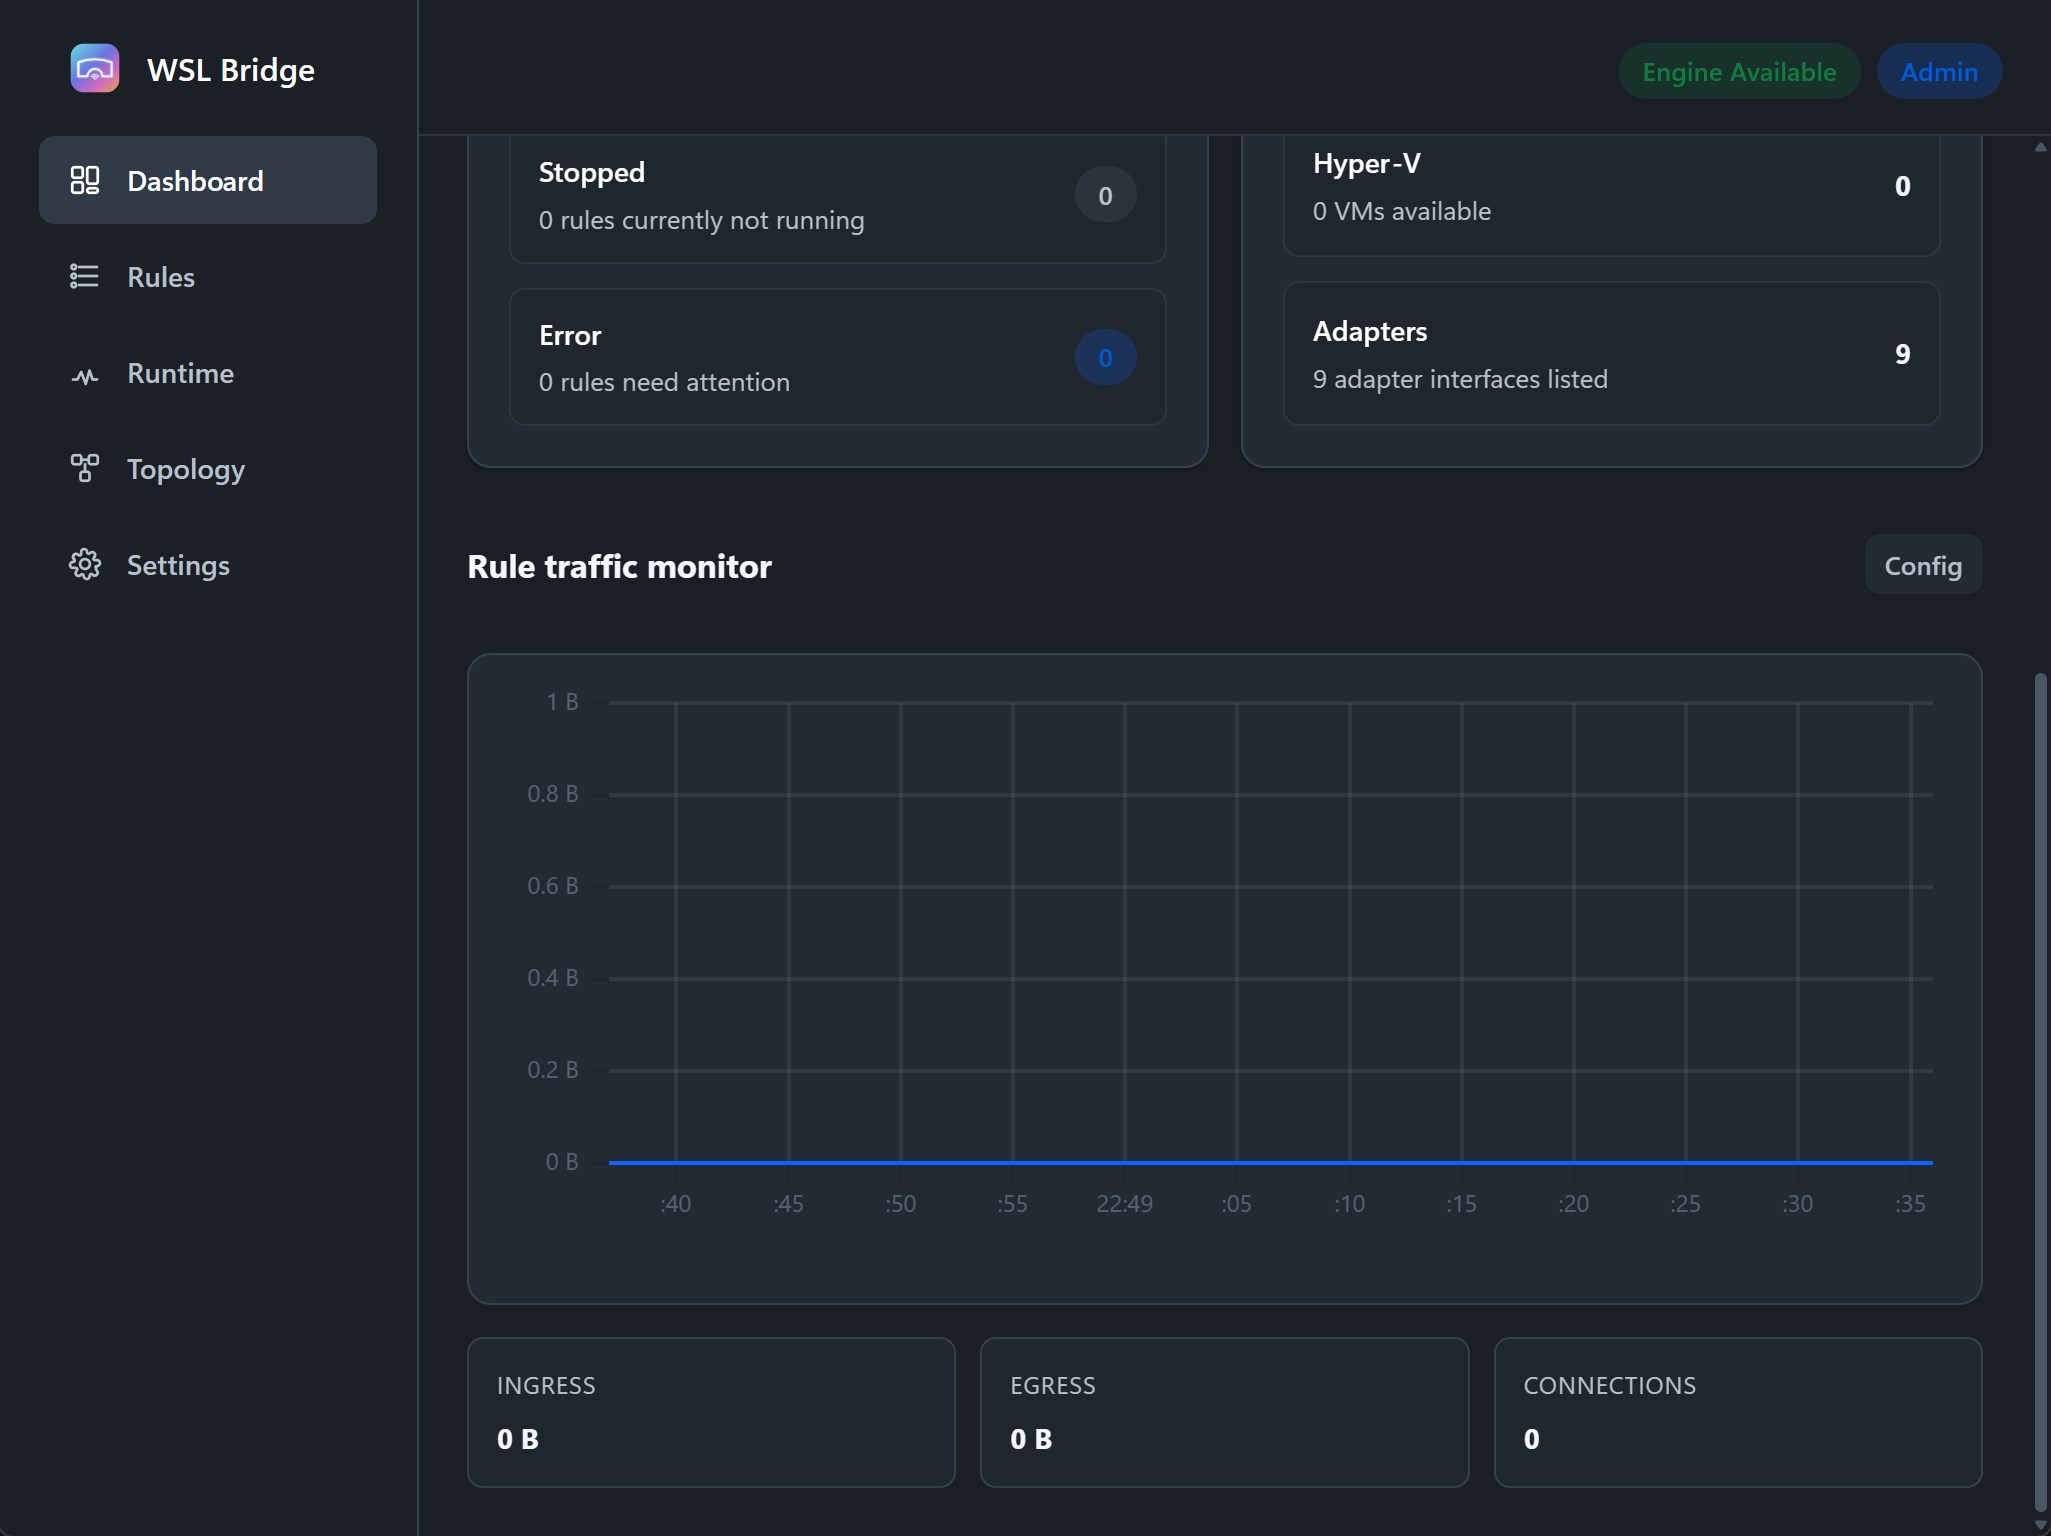Click the Dashboard grid icon
The height and width of the screenshot is (1536, 2051).
pyautogui.click(x=85, y=180)
